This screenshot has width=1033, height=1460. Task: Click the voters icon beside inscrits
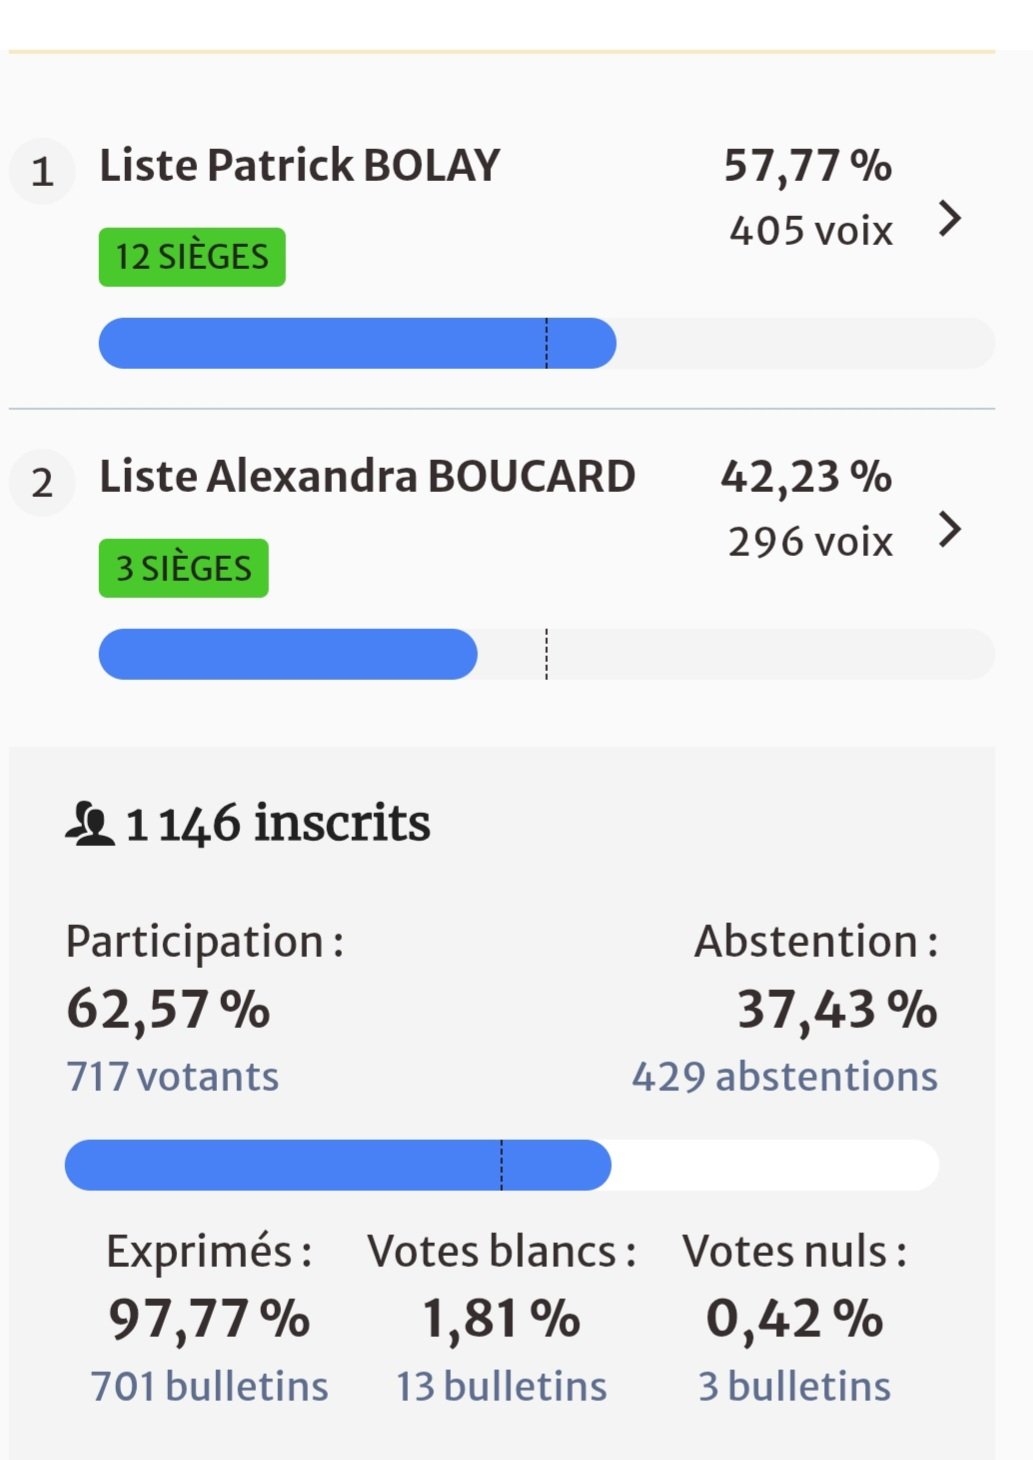pos(90,825)
